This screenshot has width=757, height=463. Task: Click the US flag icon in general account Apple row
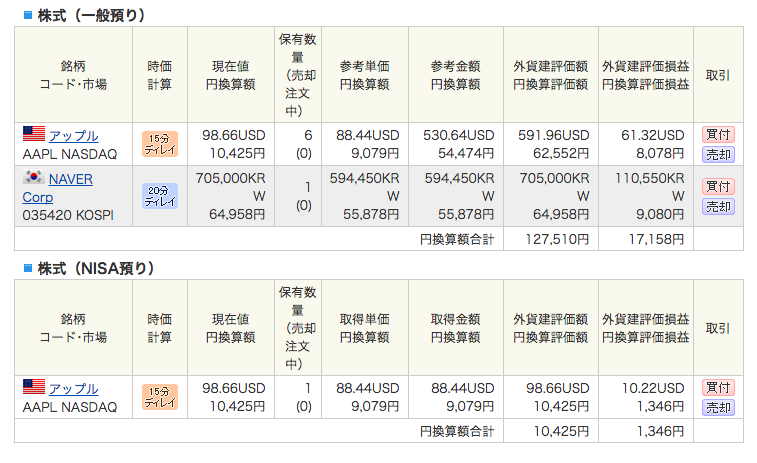click(34, 134)
